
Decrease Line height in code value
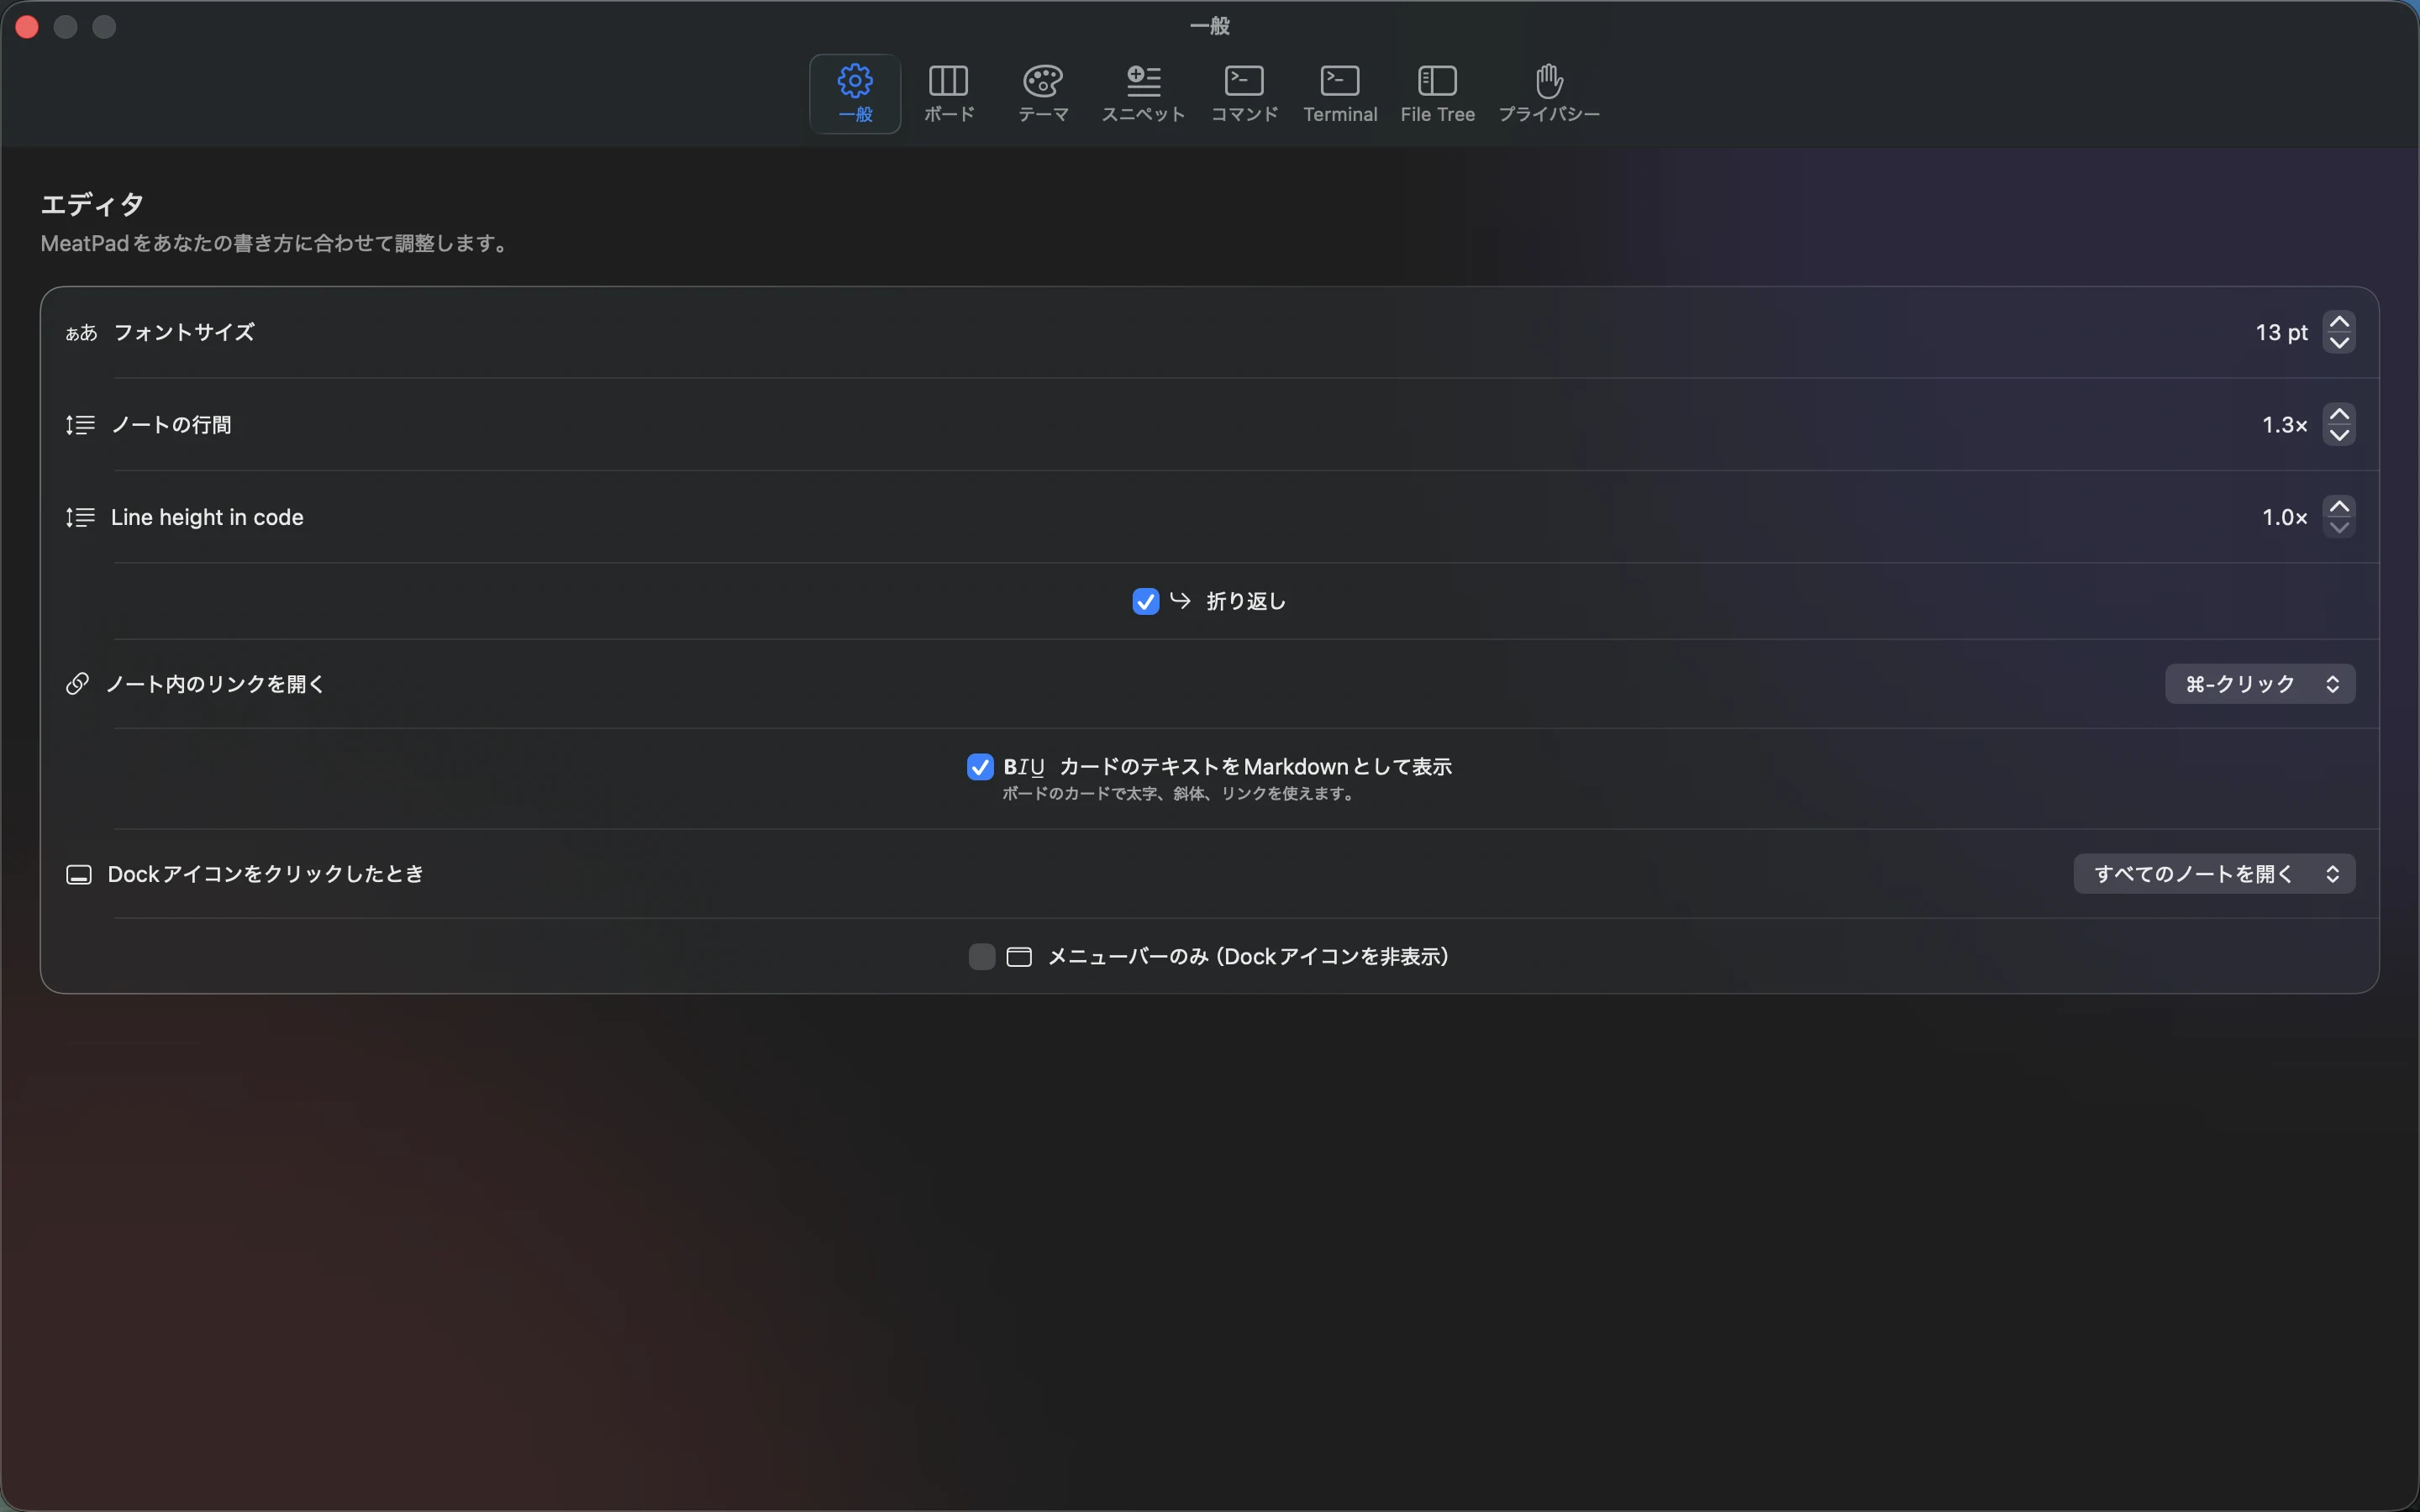2338,527
